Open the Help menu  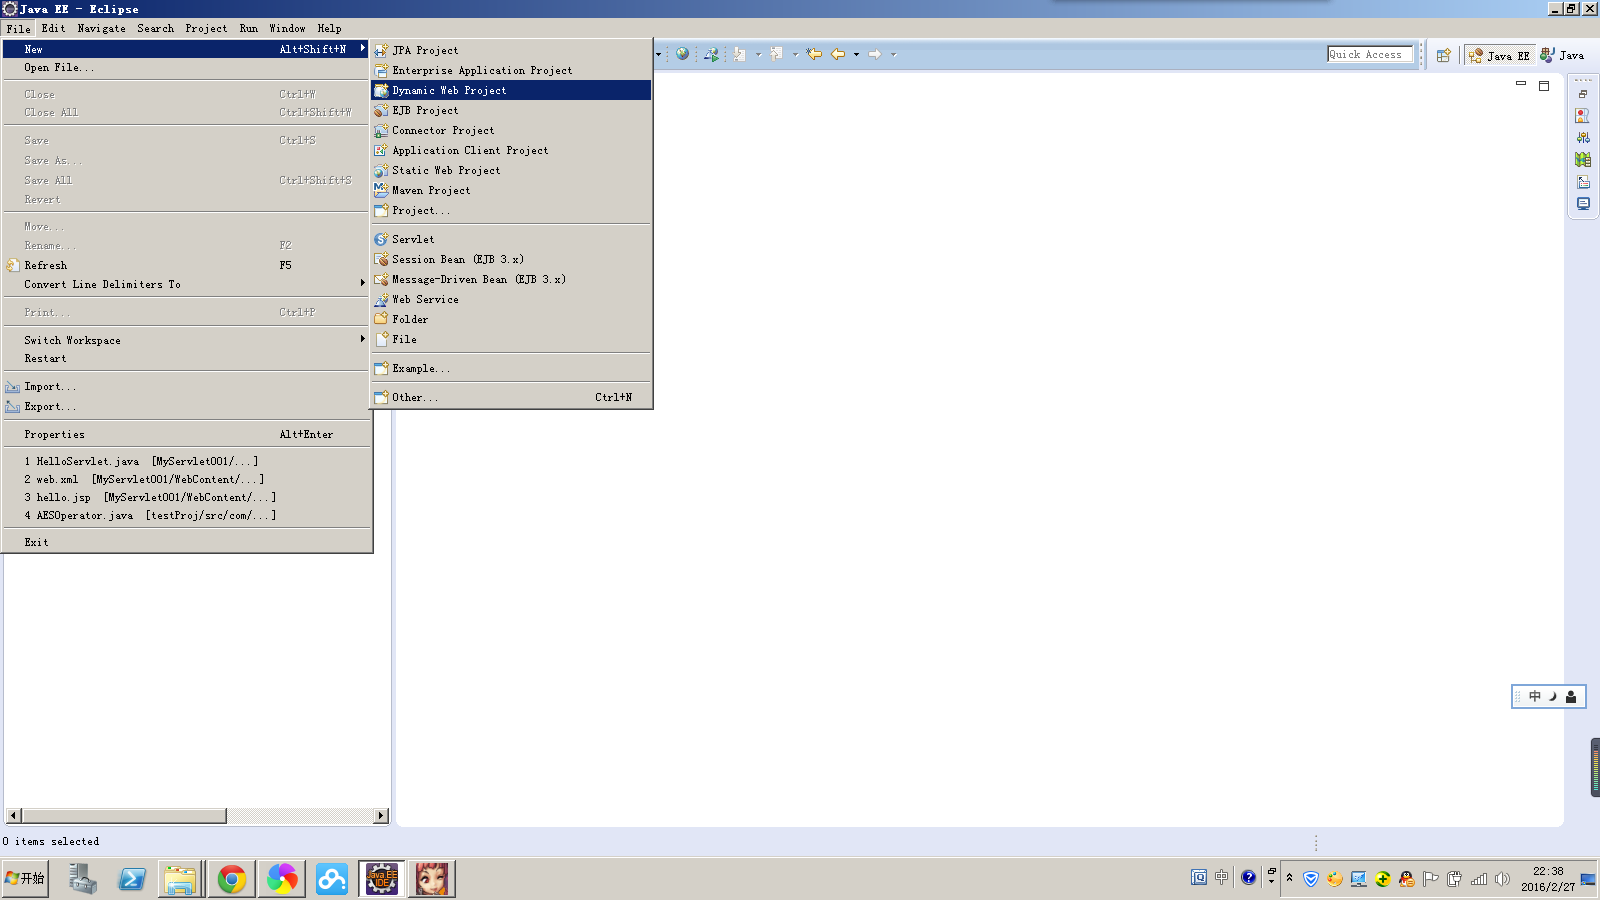coord(329,28)
